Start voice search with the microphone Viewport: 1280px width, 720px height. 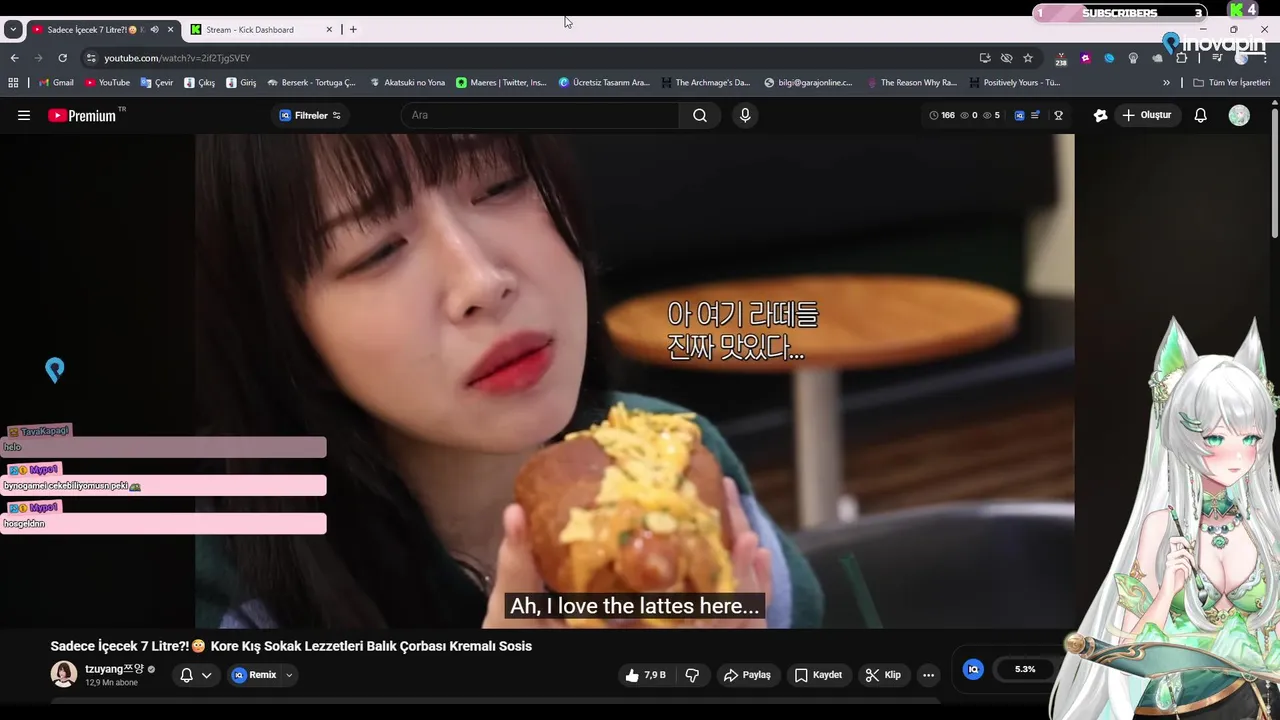pos(745,115)
